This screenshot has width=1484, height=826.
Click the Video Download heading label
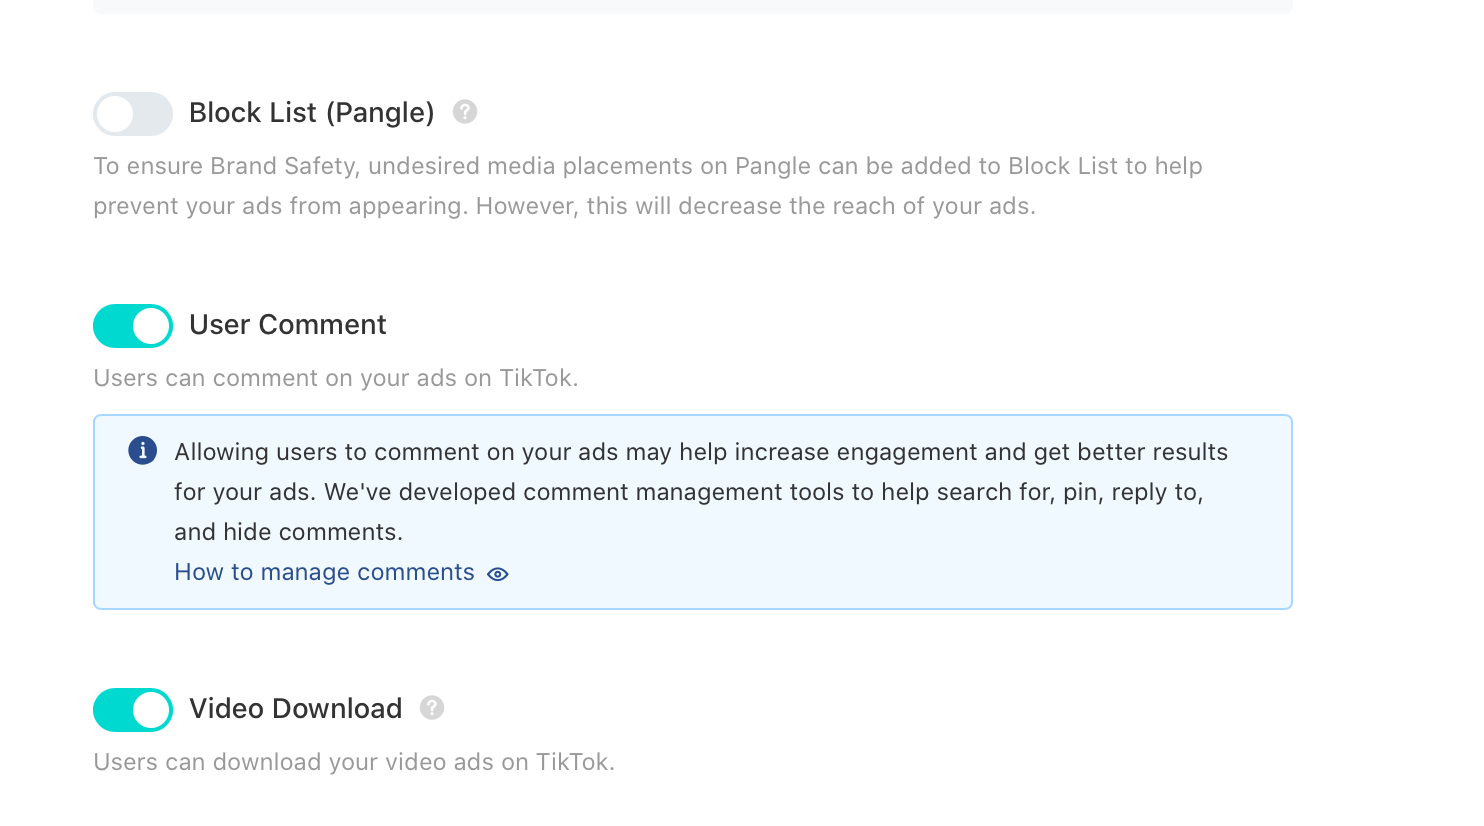pyautogui.click(x=295, y=709)
